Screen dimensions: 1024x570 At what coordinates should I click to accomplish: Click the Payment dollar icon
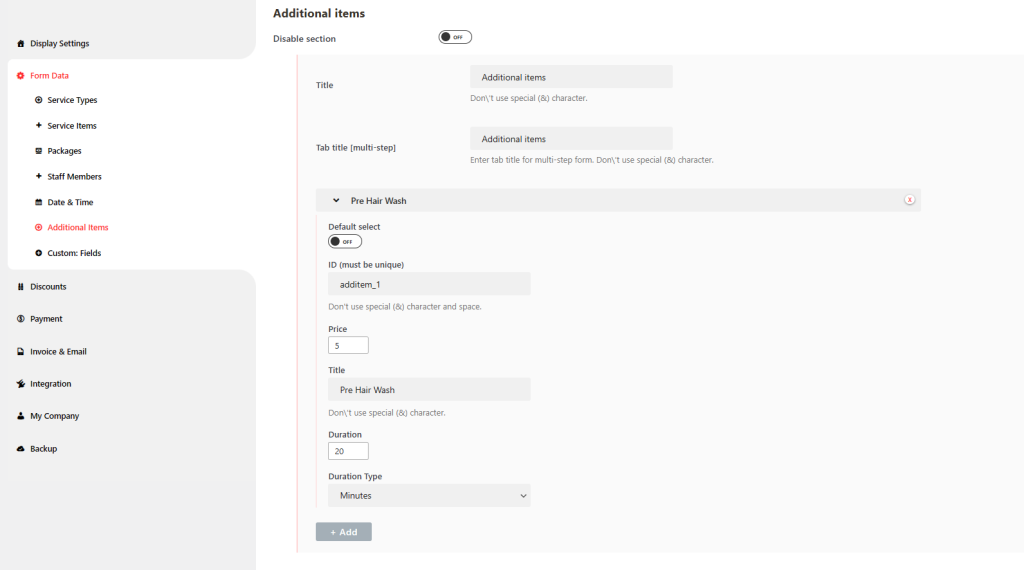[x=21, y=319]
